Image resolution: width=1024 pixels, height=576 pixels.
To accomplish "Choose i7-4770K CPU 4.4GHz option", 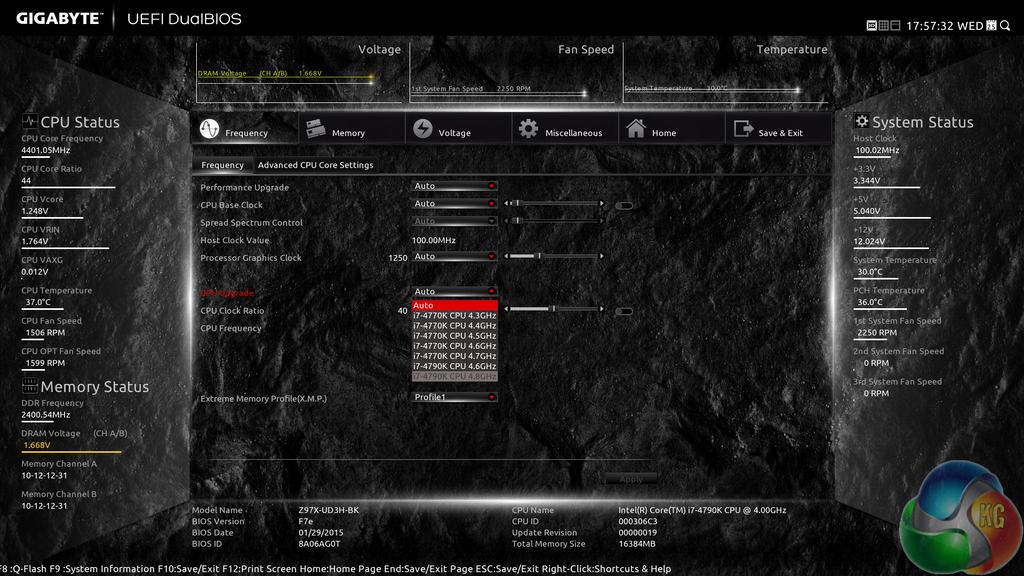I will [455, 326].
